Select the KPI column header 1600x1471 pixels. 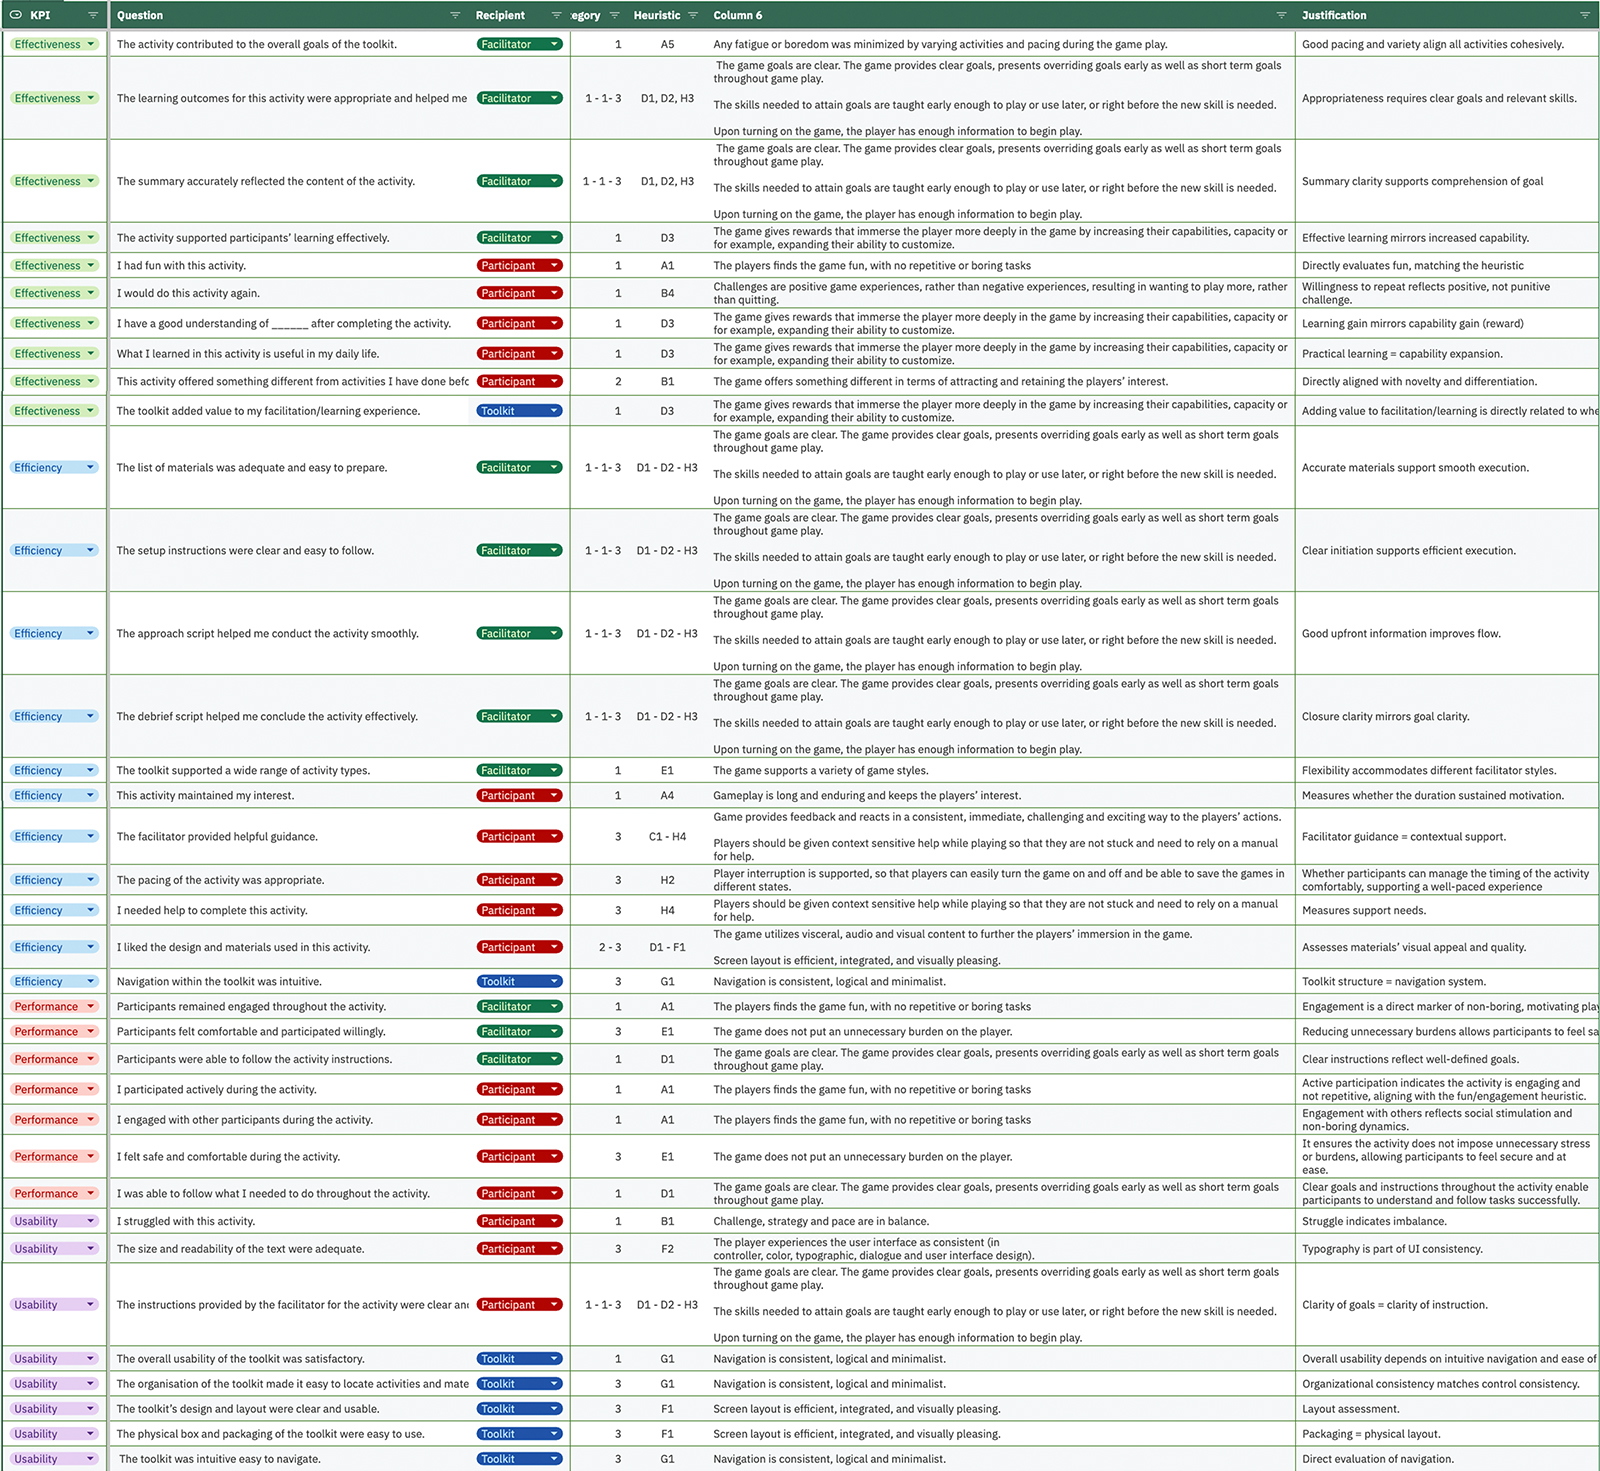(x=40, y=15)
